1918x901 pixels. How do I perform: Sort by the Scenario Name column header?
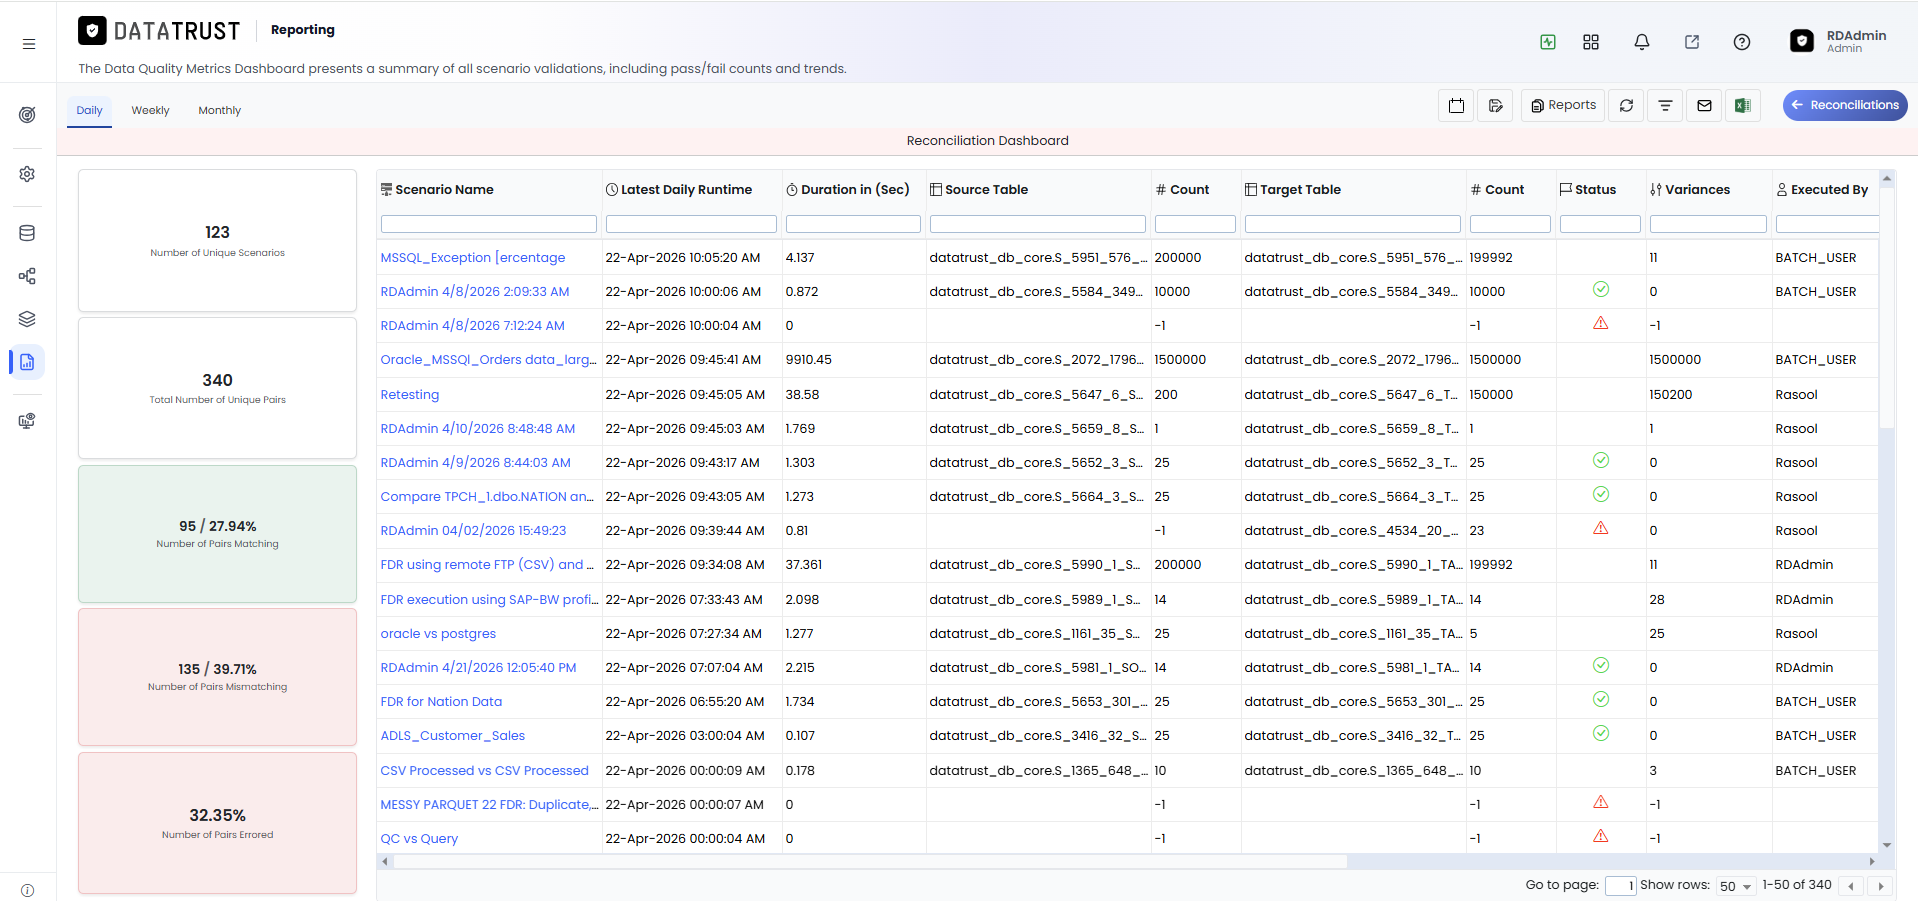point(444,189)
